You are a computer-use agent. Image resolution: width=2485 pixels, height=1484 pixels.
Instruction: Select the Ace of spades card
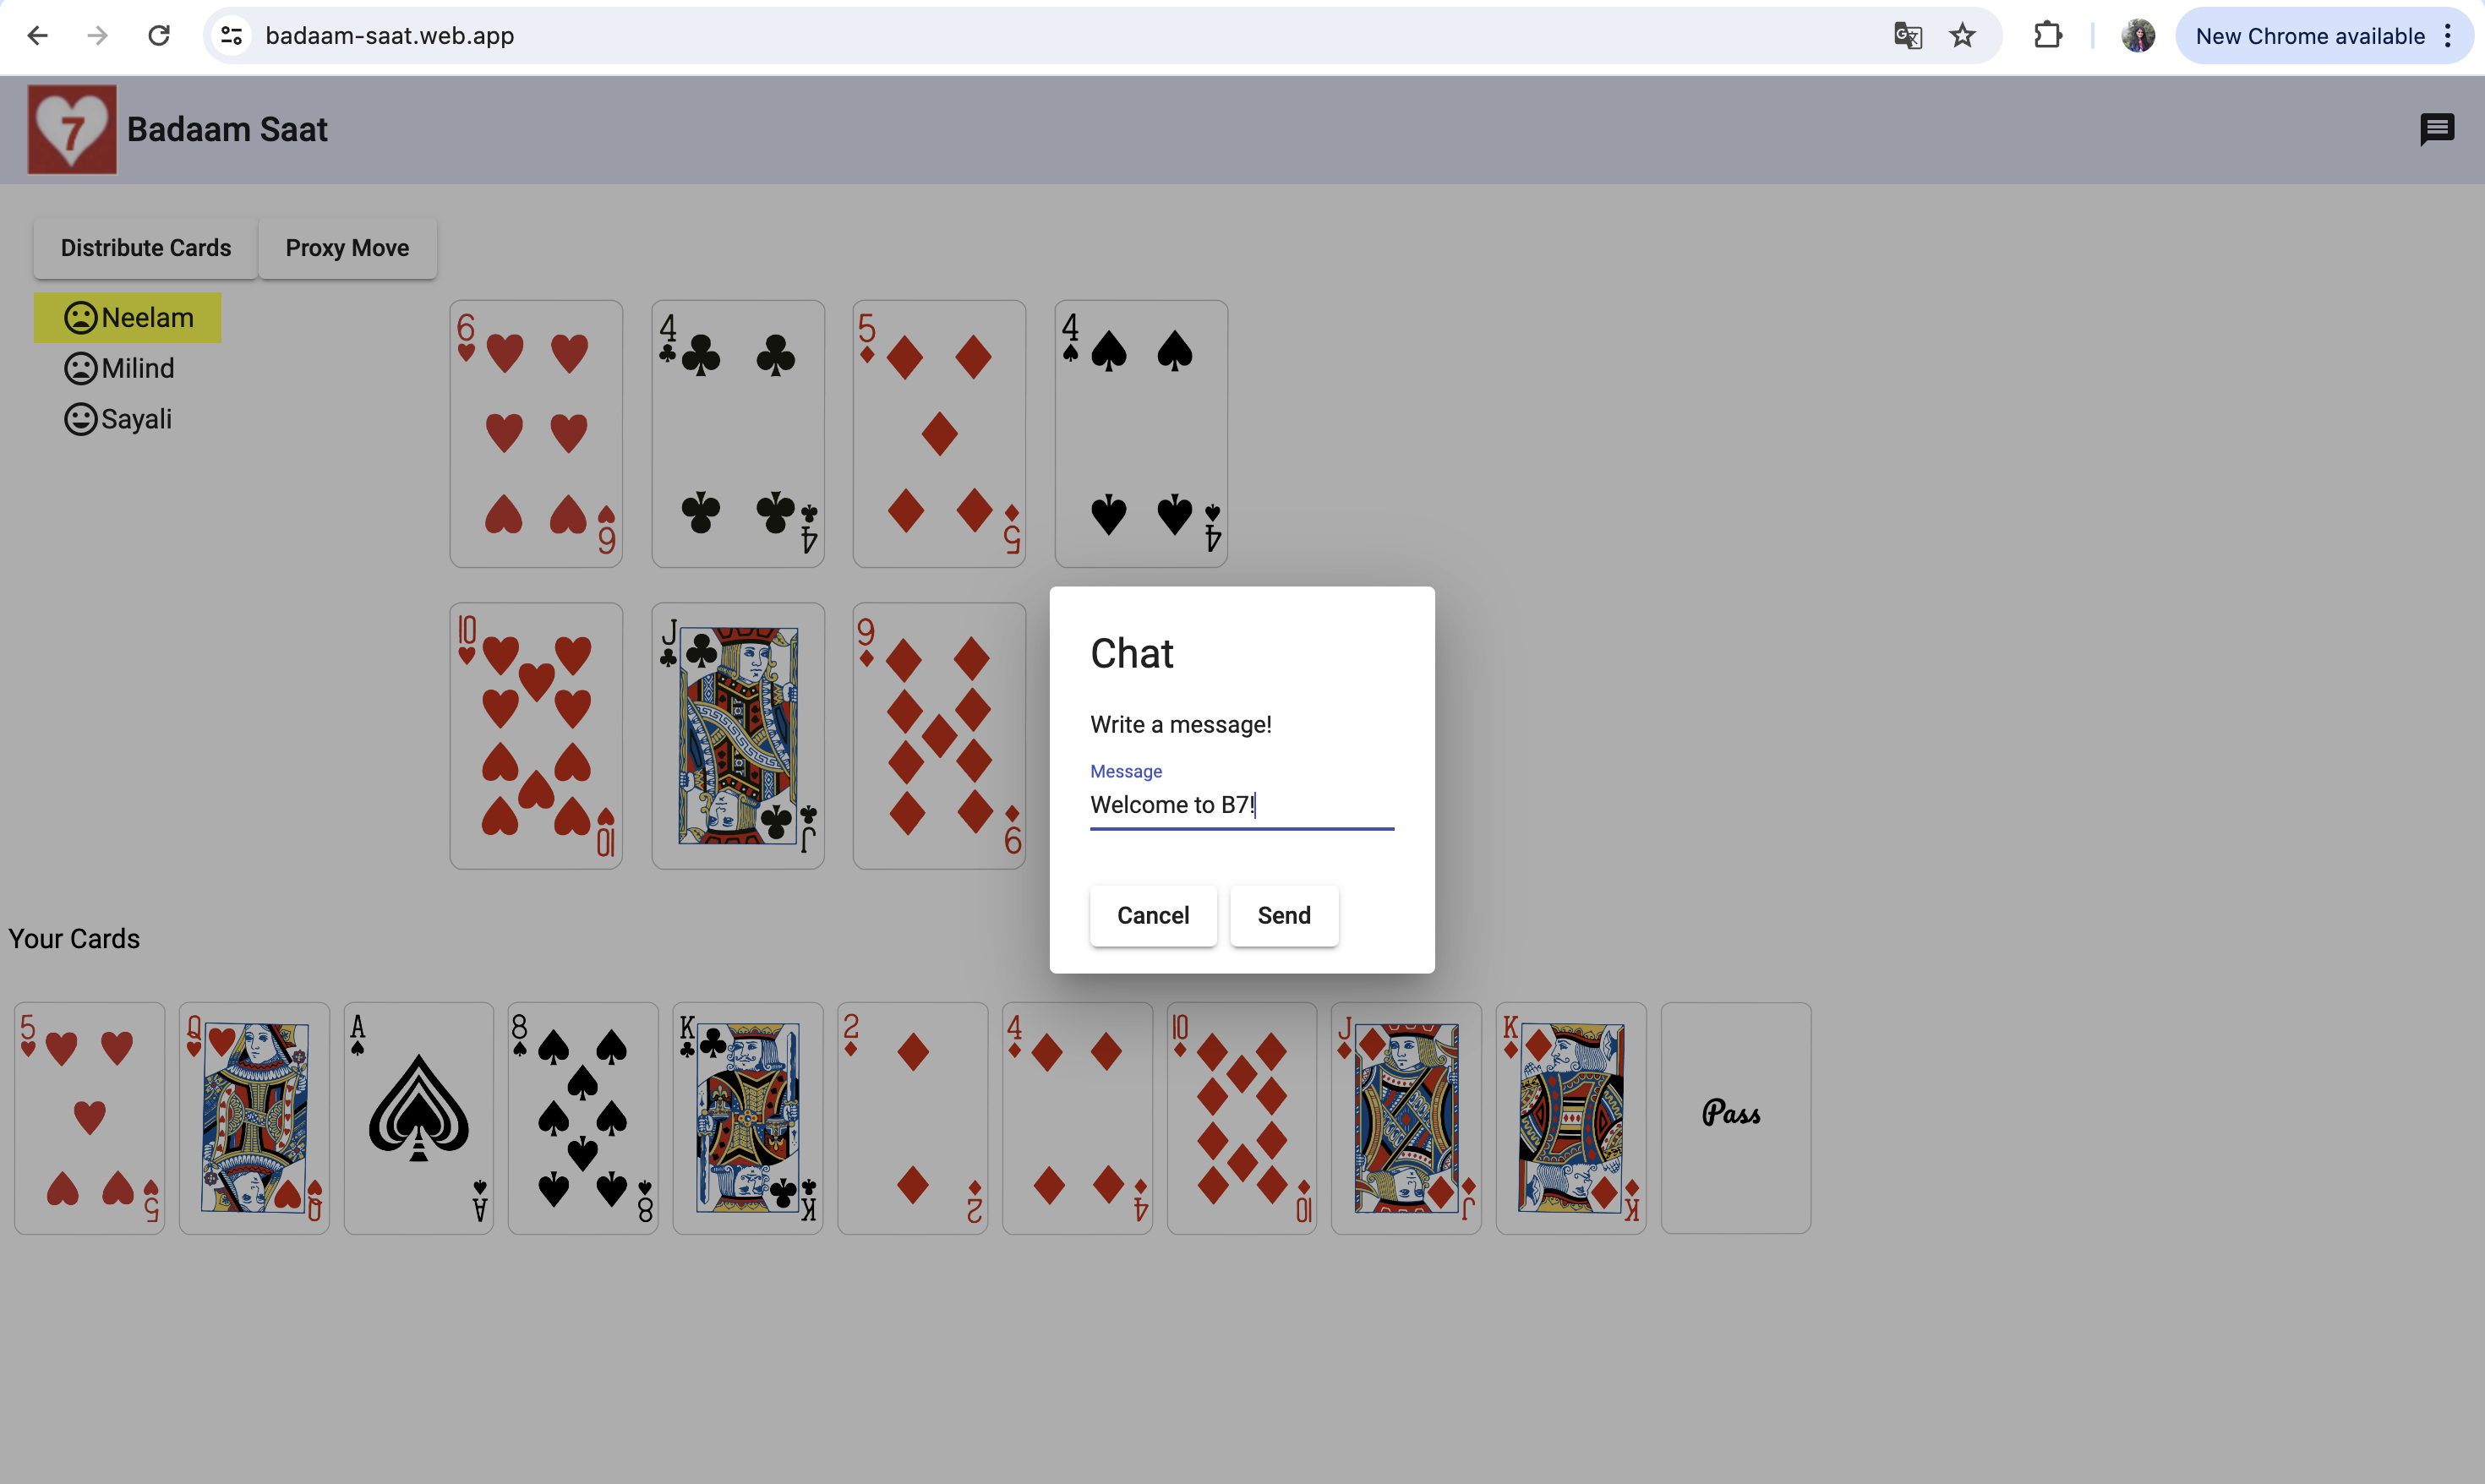tap(418, 1117)
